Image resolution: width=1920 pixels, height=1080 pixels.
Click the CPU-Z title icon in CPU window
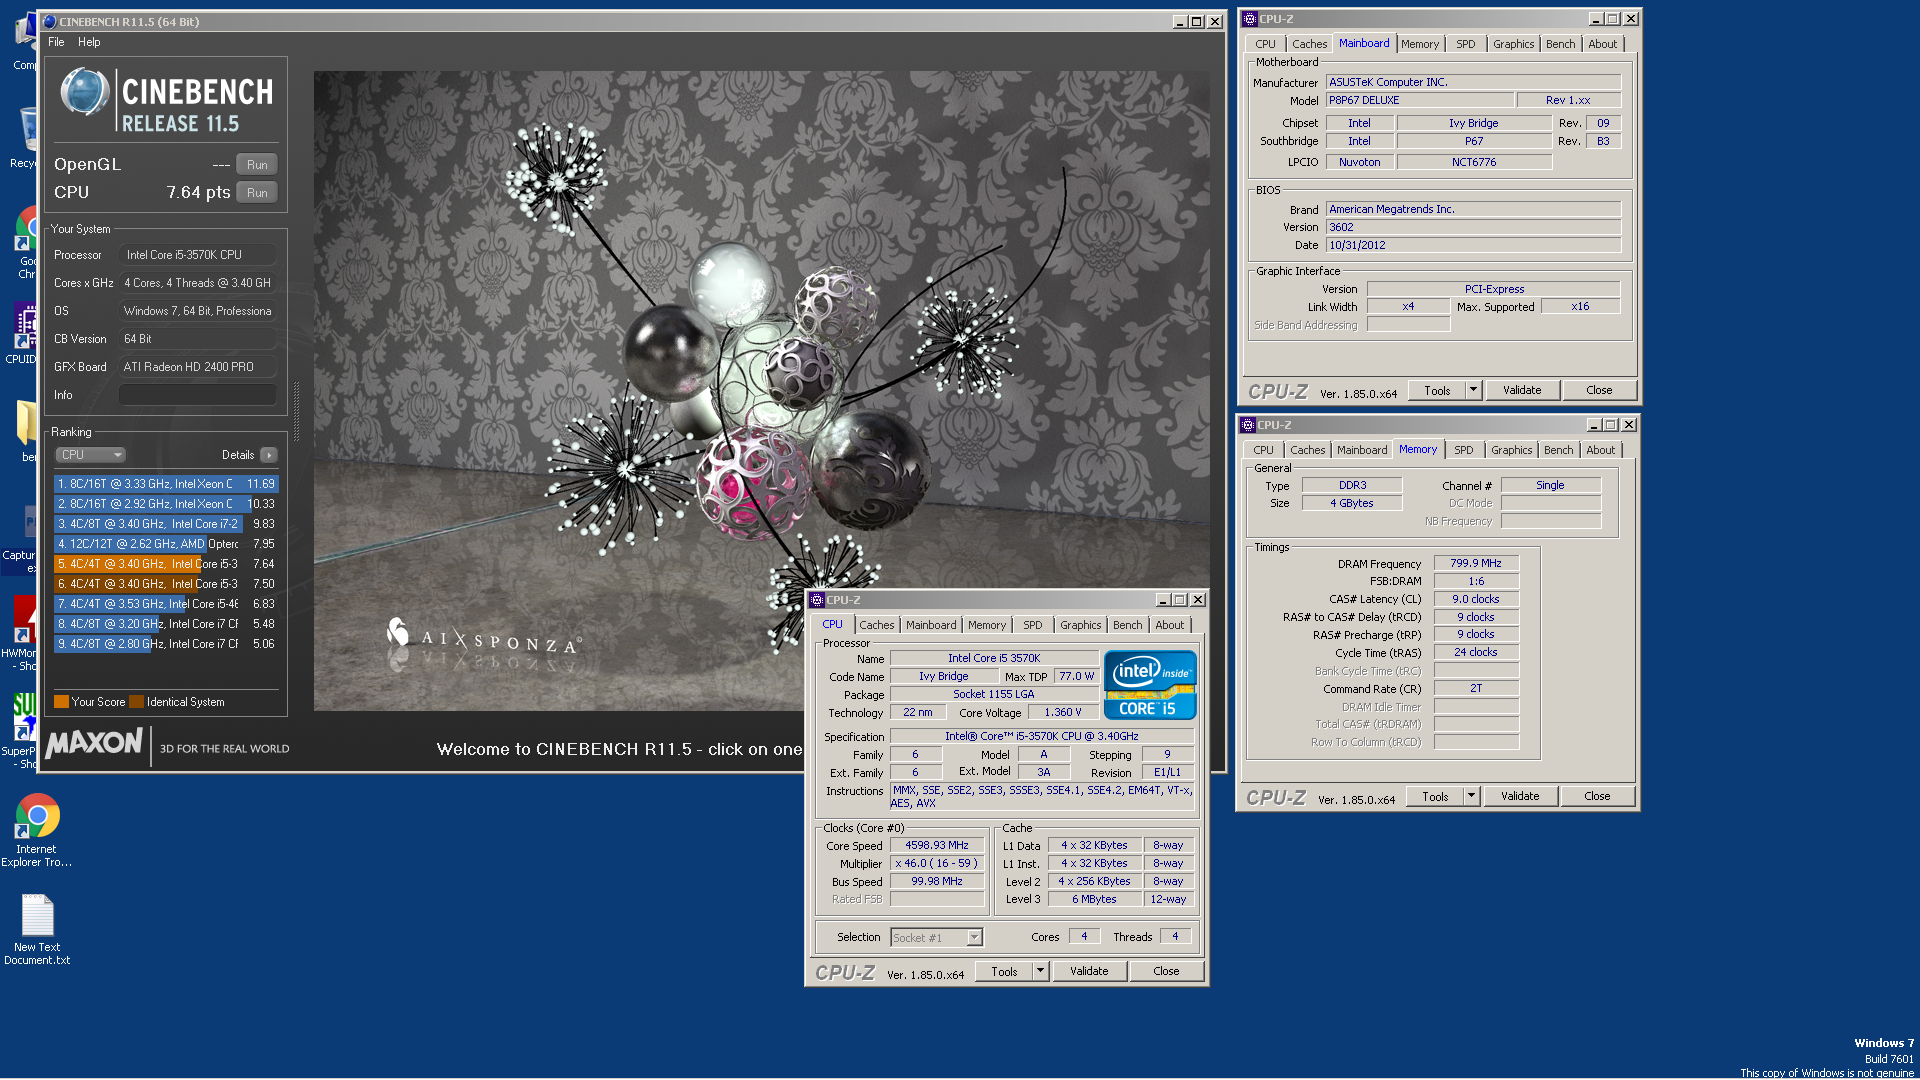816,600
